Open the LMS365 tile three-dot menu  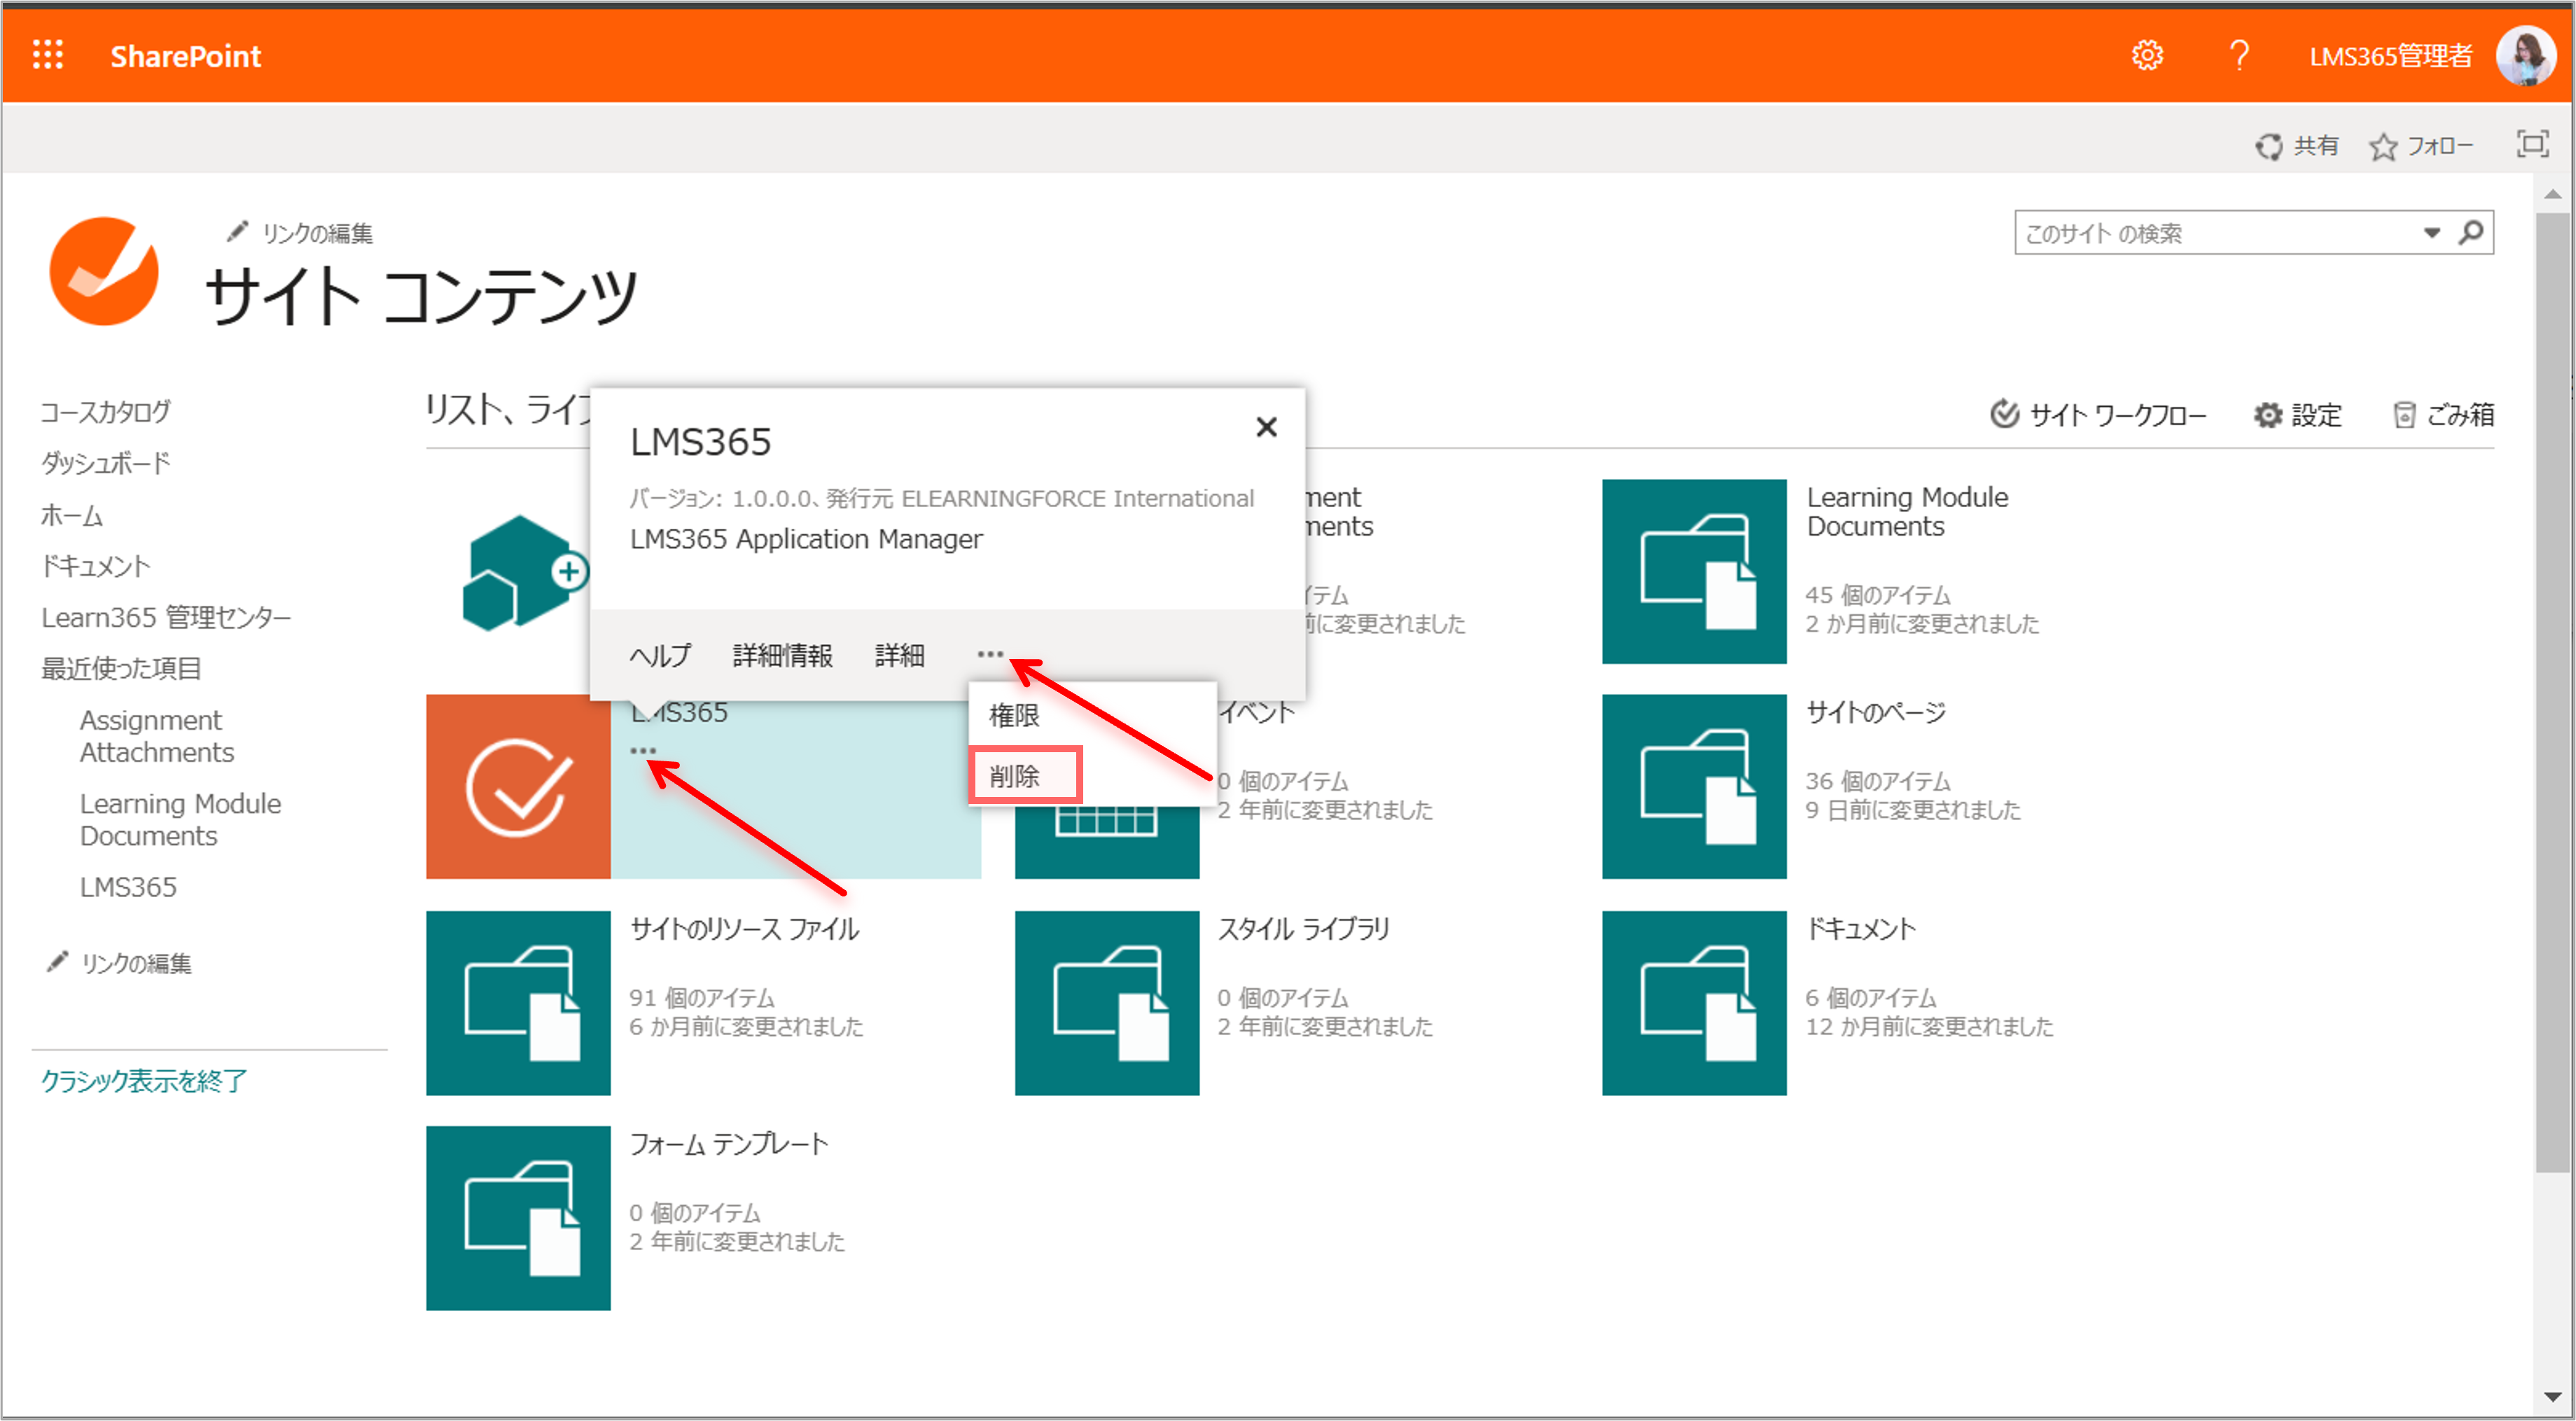point(643,750)
